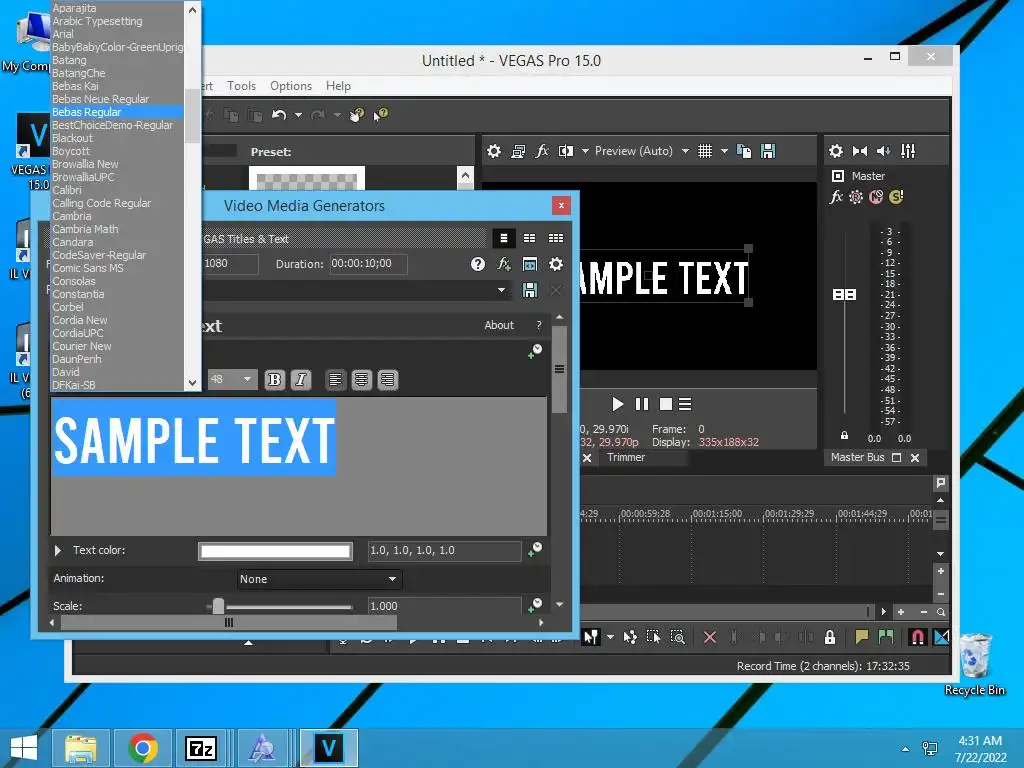Align text left in Titles & Text
1024x768 pixels.
335,379
